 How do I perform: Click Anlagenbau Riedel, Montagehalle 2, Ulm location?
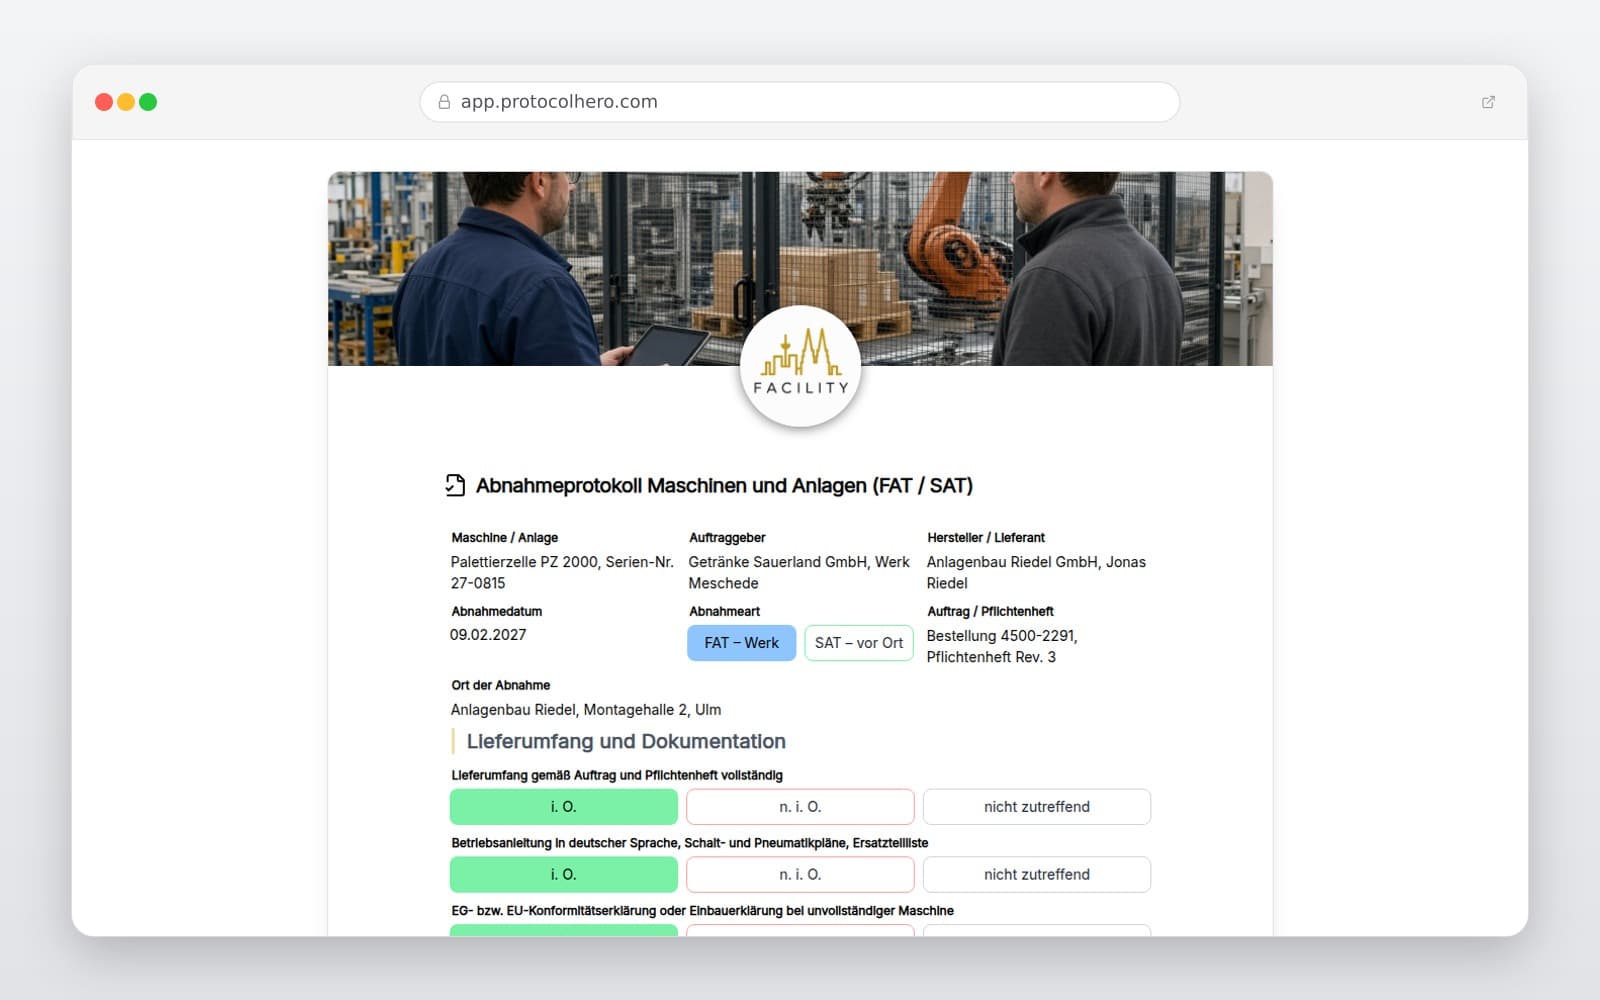(586, 709)
